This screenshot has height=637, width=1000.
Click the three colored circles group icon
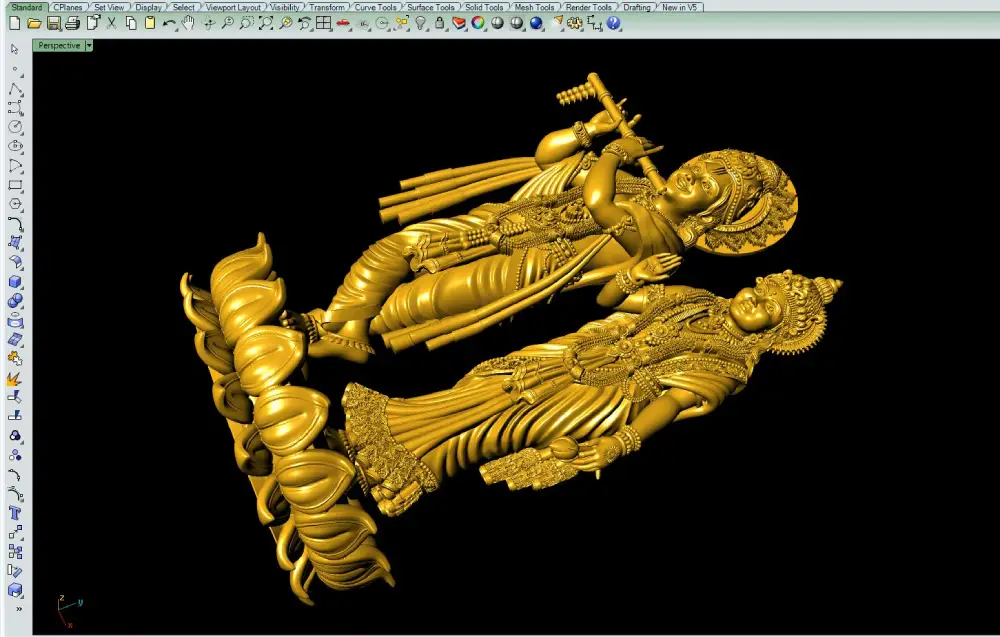pyautogui.click(x=15, y=436)
